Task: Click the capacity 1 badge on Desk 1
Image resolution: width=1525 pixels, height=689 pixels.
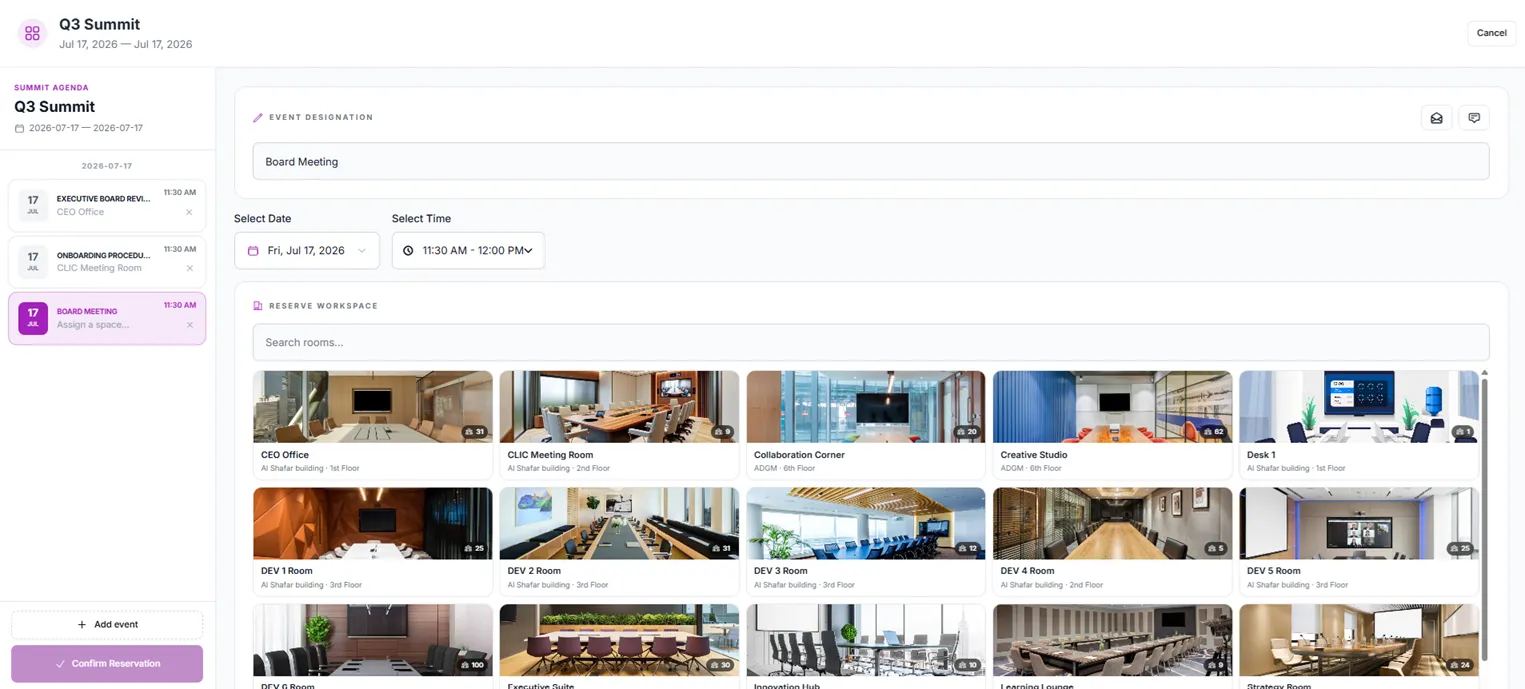Action: (1463, 432)
